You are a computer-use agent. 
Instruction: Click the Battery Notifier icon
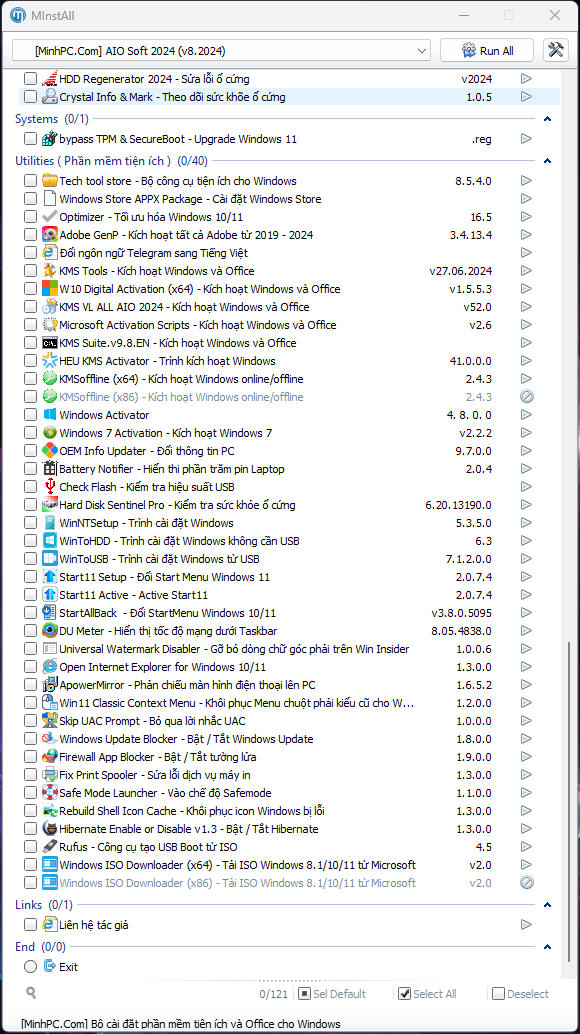tap(49, 469)
